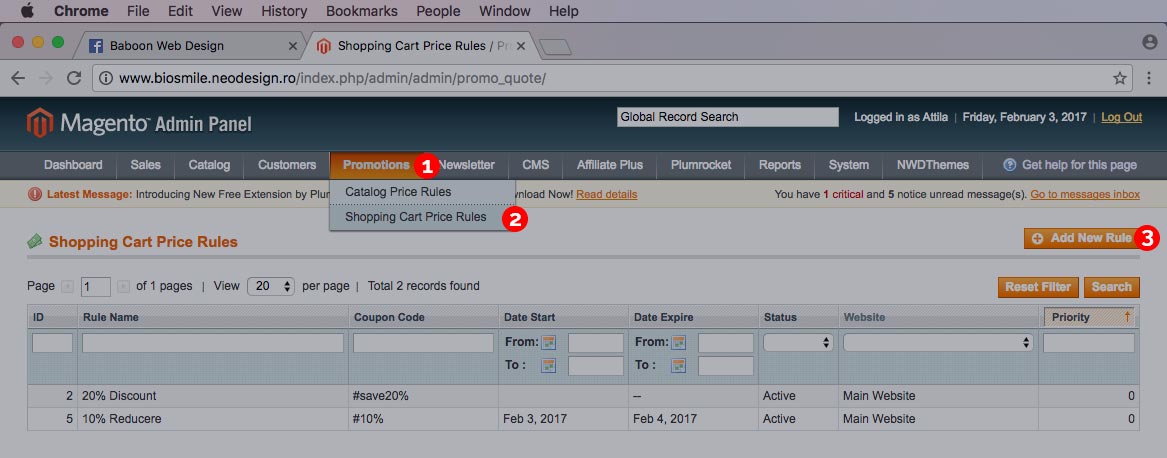The height and width of the screenshot is (458, 1167).
Task: Open the Bookmarks menu in menu bar
Action: pyautogui.click(x=362, y=10)
